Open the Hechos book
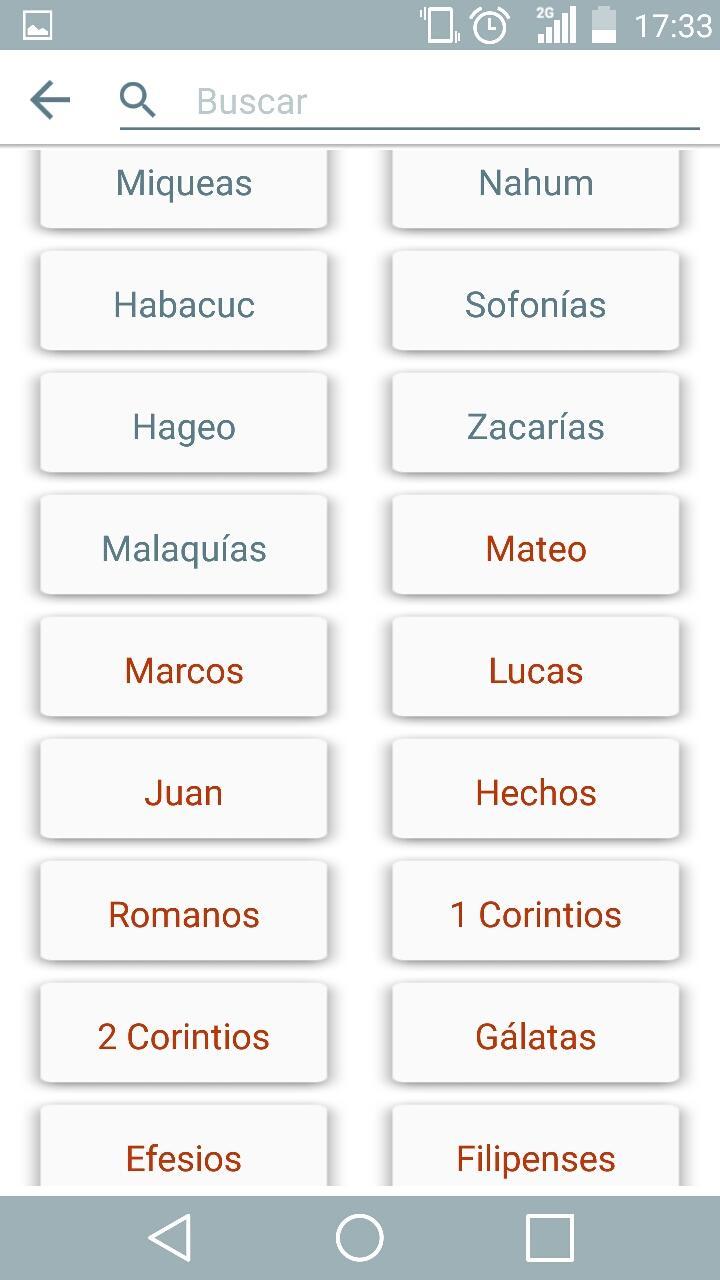 coord(536,792)
